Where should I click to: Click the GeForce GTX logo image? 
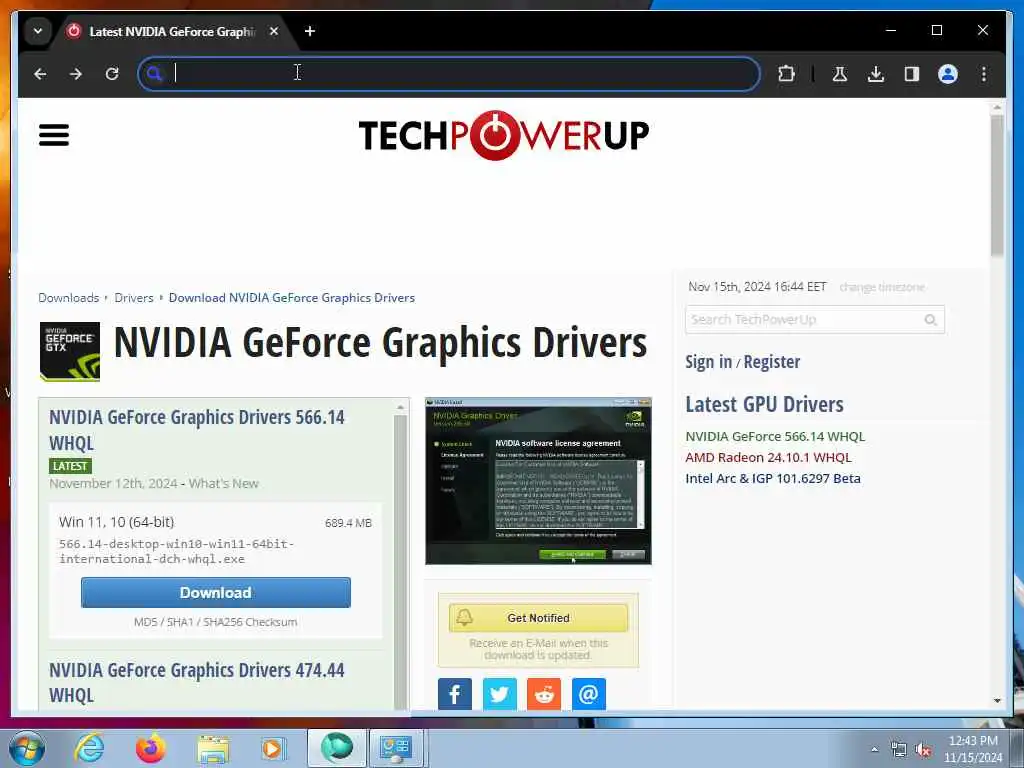(x=70, y=351)
